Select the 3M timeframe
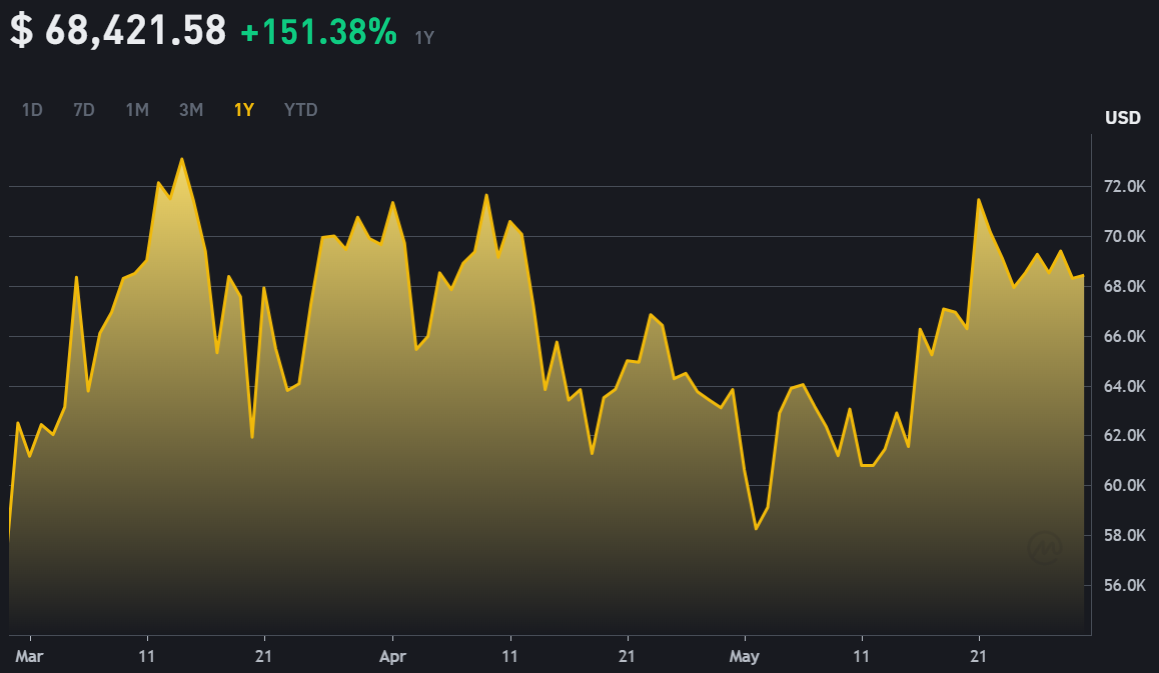The width and height of the screenshot is (1159, 673). tap(190, 110)
